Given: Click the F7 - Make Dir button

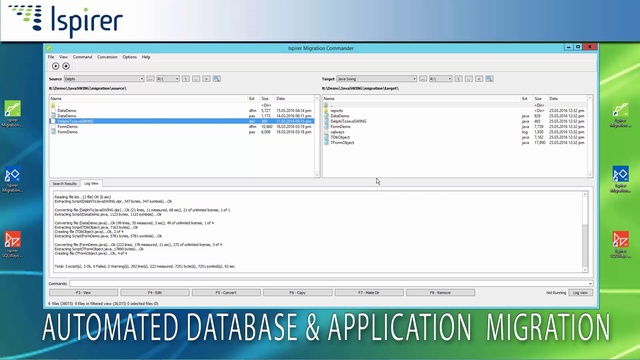Looking at the screenshot, I should tap(369, 293).
